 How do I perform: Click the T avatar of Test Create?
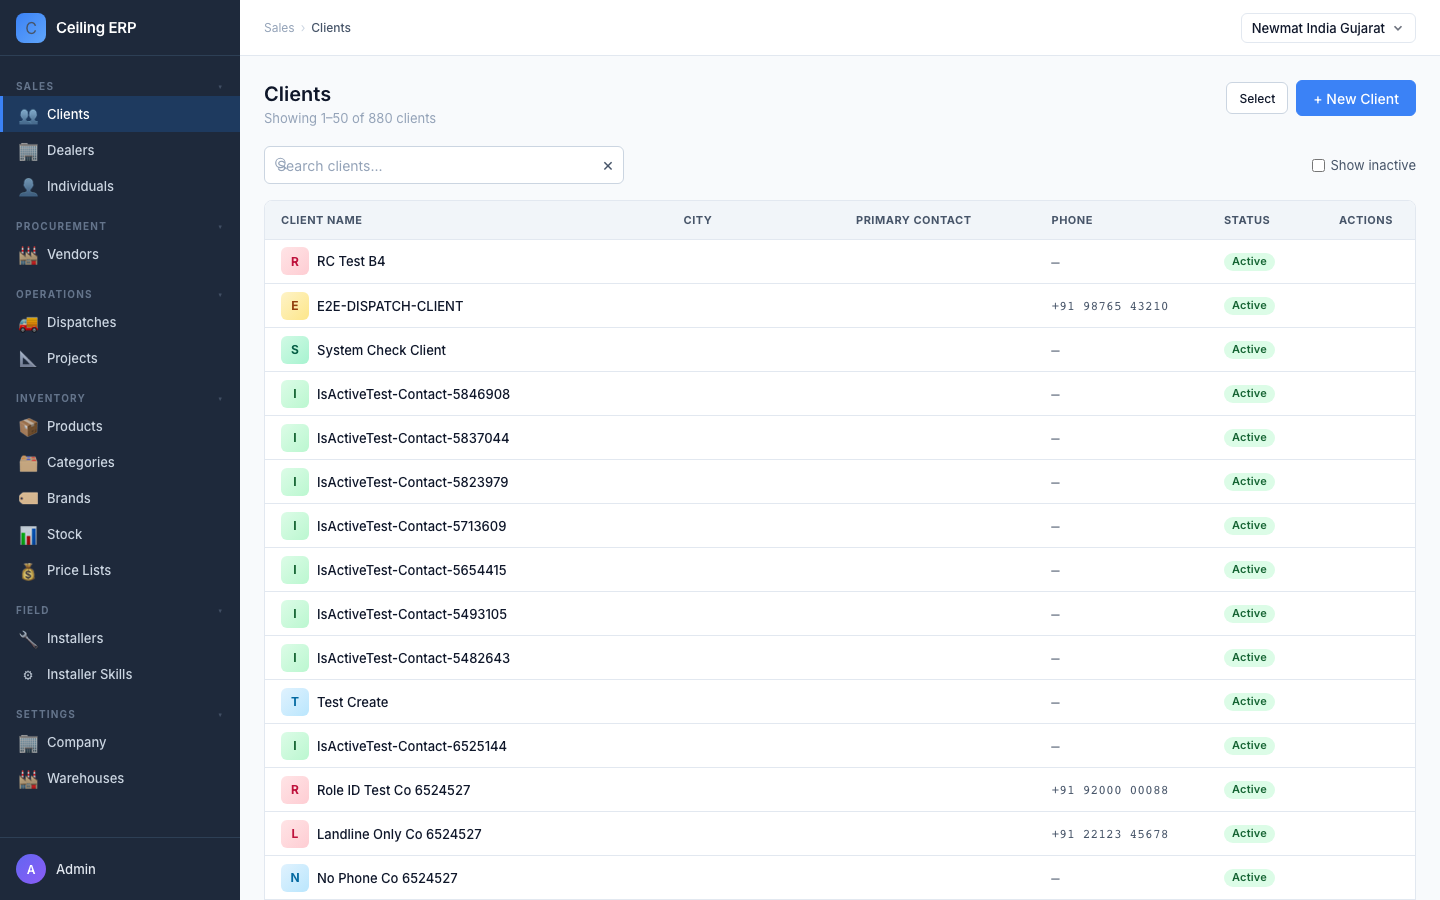(295, 702)
